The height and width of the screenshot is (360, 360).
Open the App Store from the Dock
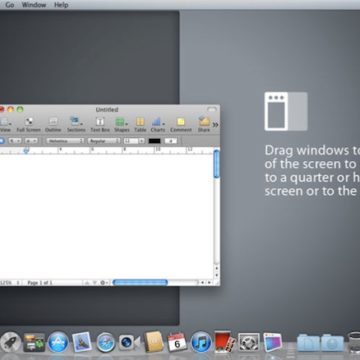58,342
